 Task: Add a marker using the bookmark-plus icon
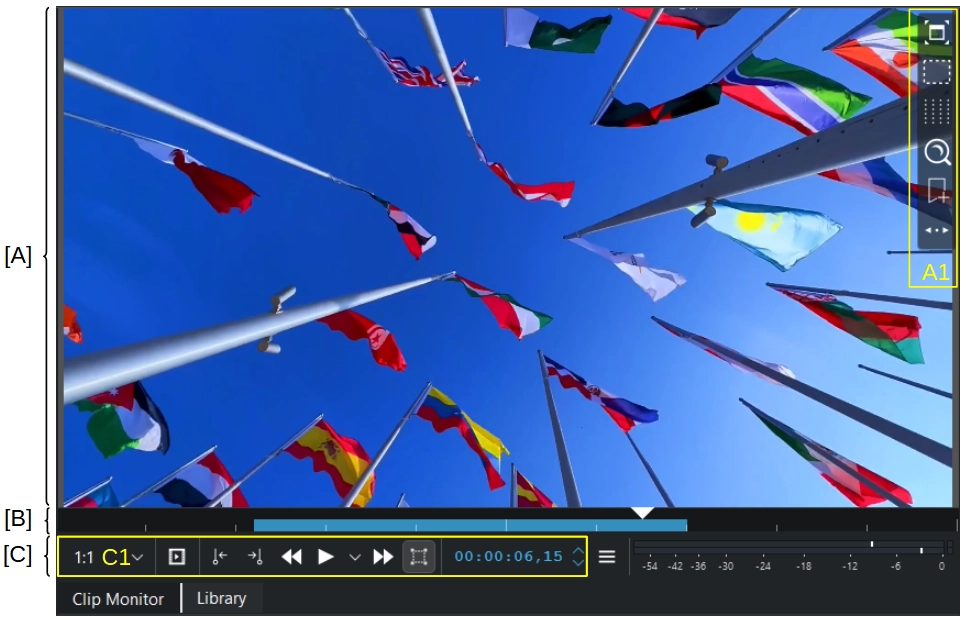(937, 191)
